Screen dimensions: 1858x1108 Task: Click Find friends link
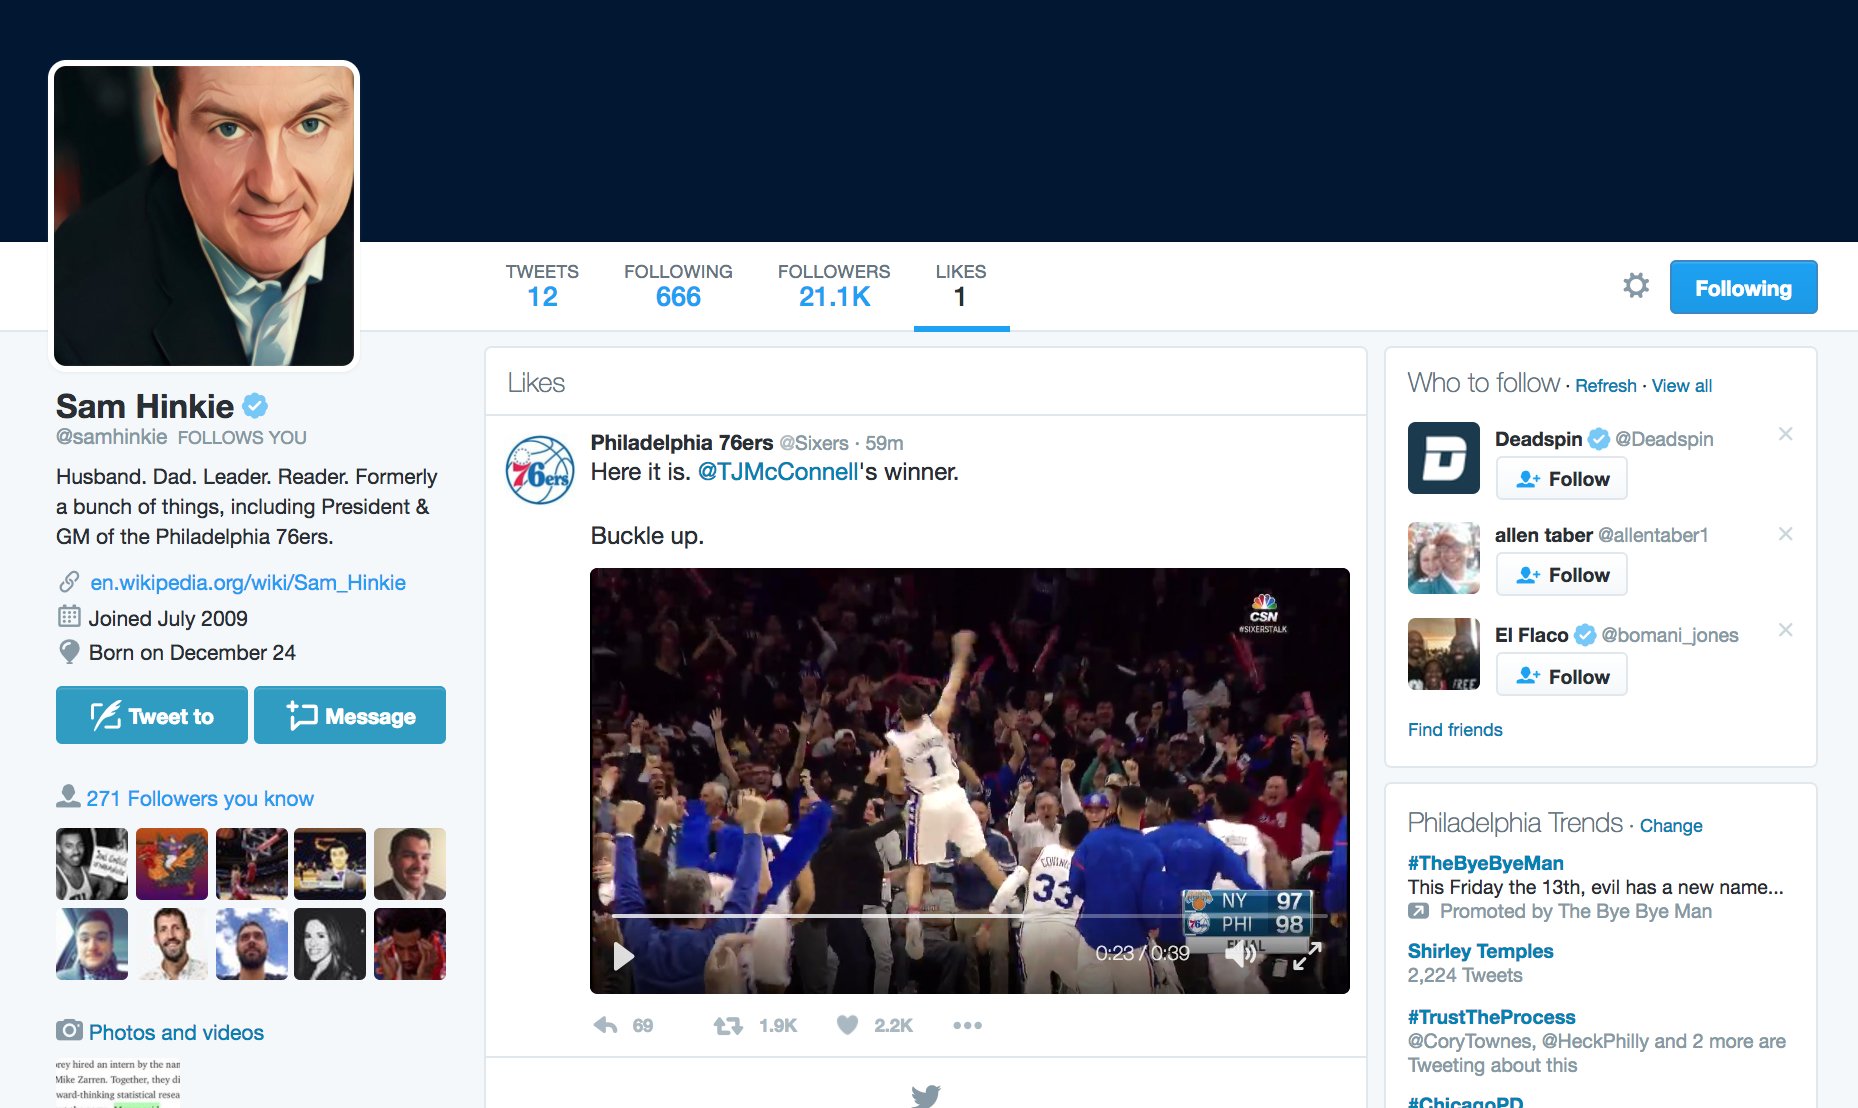tap(1455, 730)
